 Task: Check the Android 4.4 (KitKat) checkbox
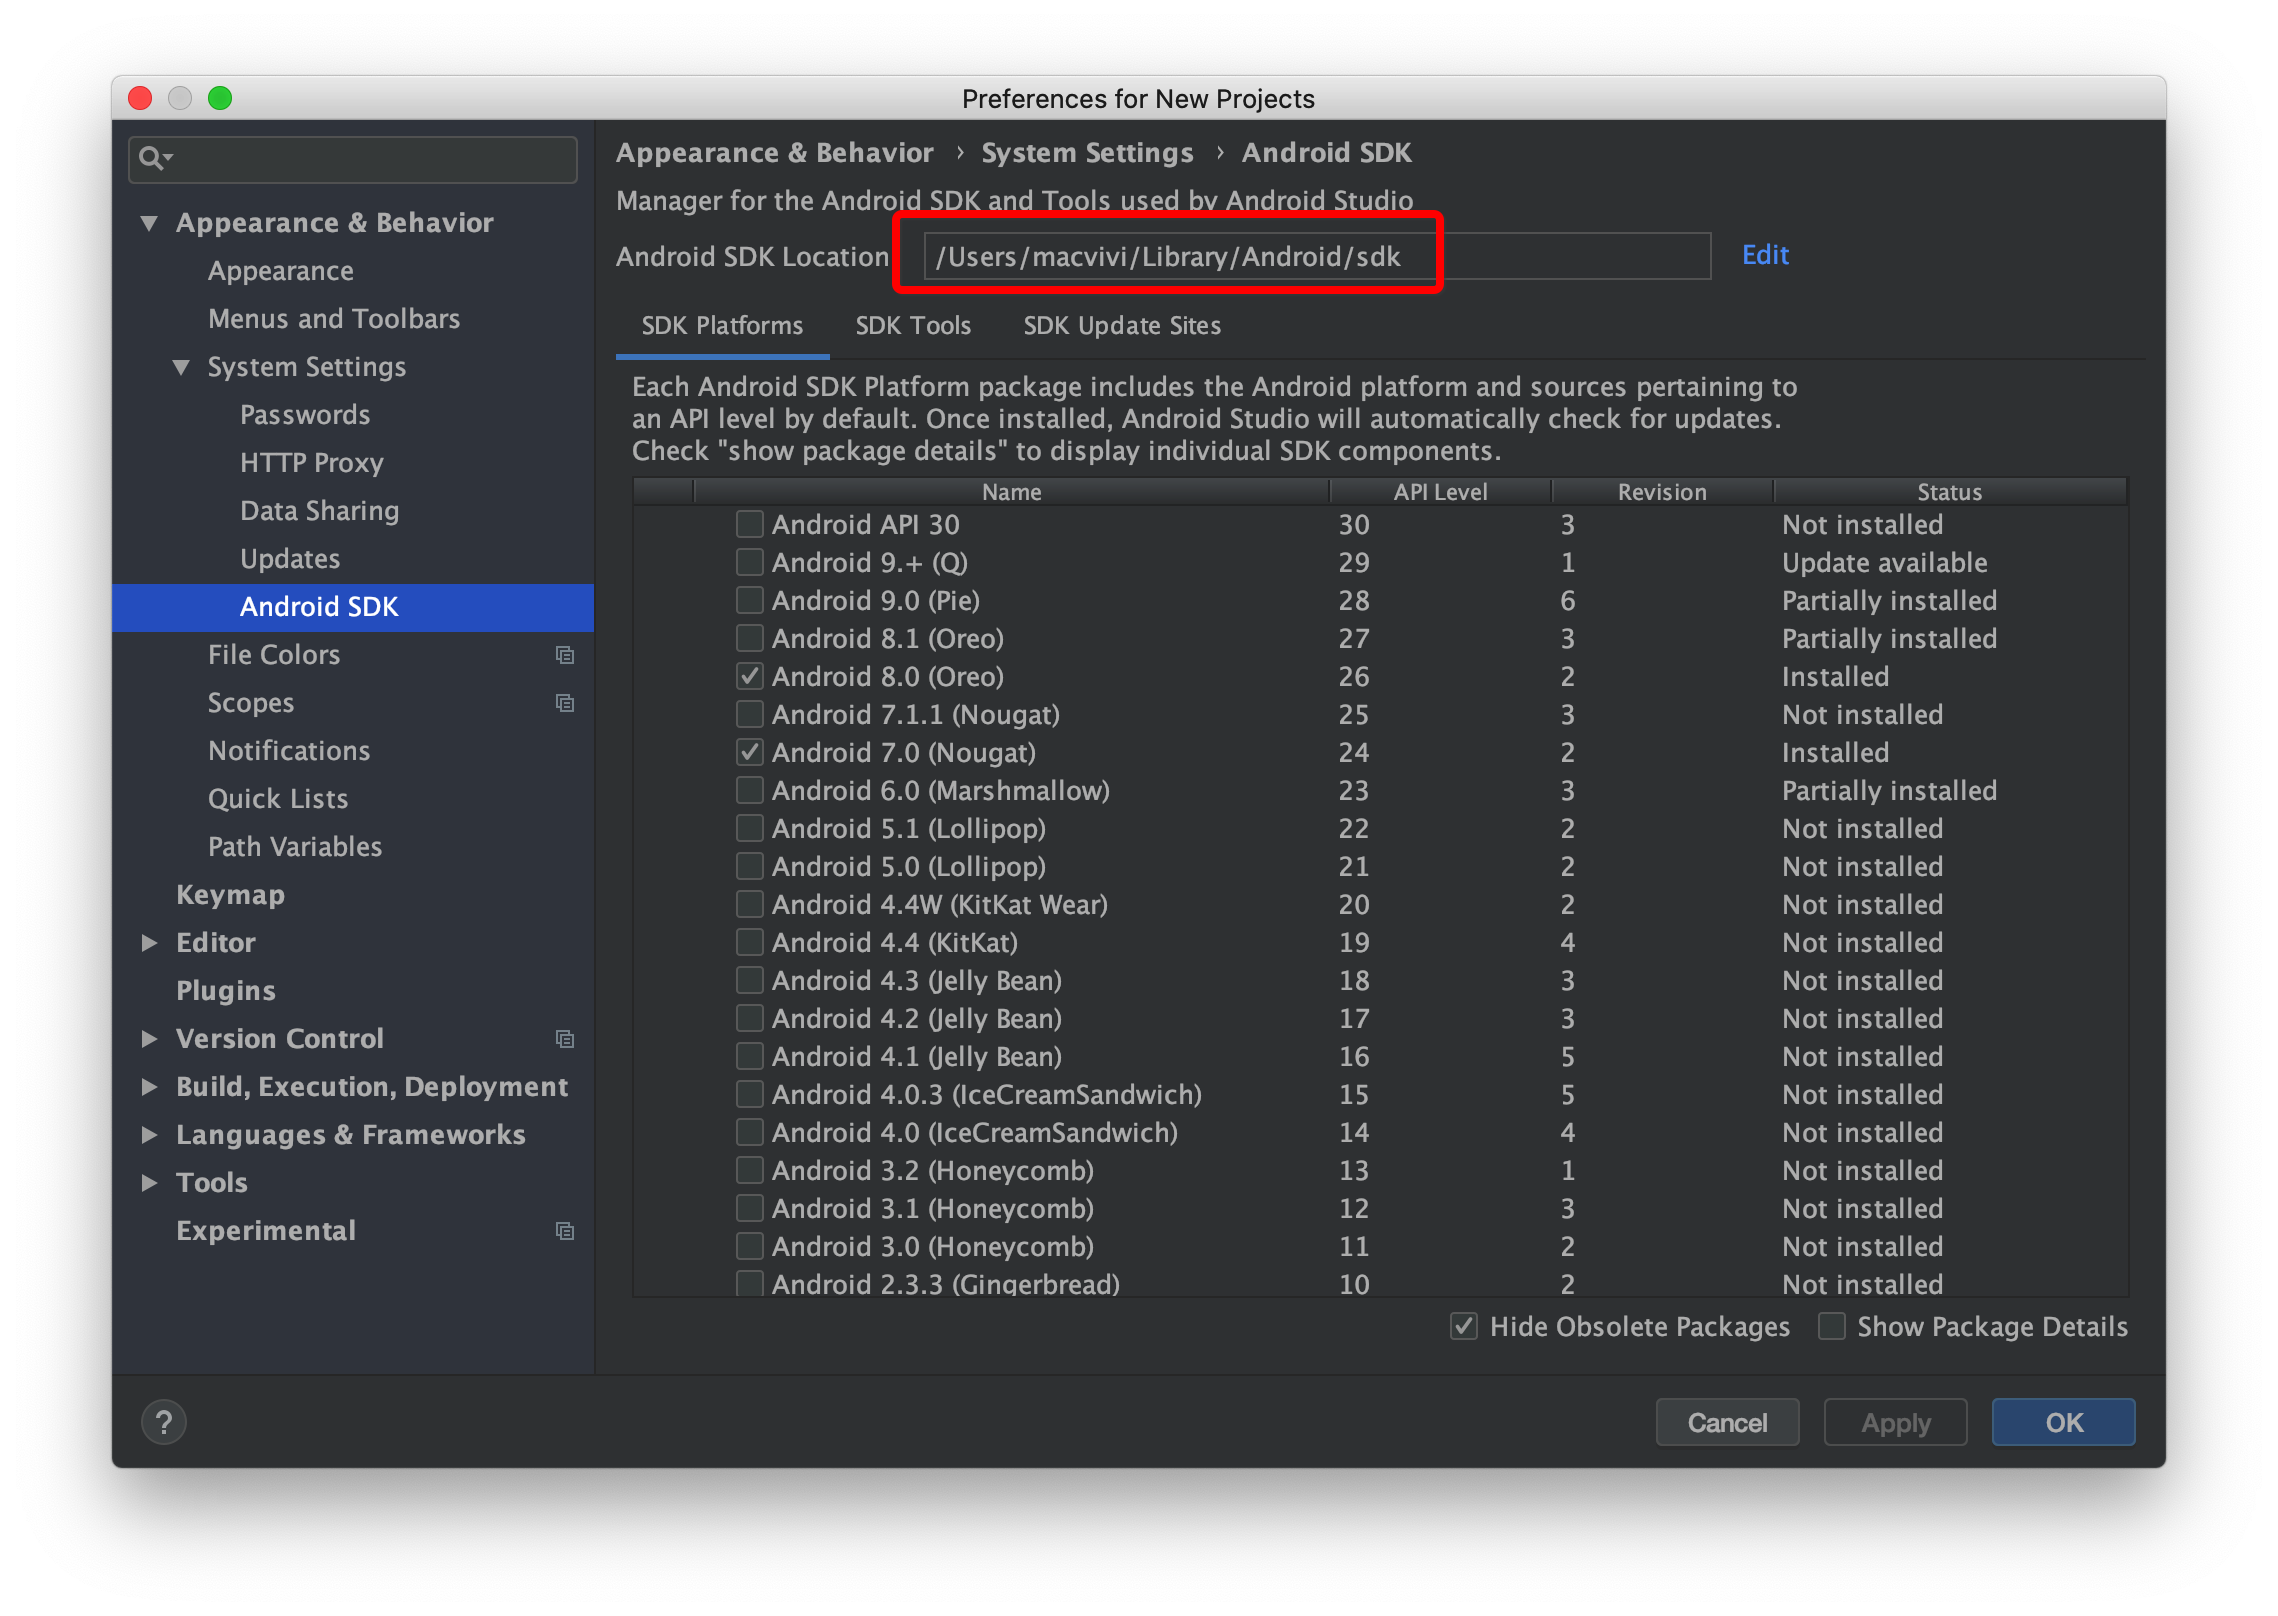point(749,942)
